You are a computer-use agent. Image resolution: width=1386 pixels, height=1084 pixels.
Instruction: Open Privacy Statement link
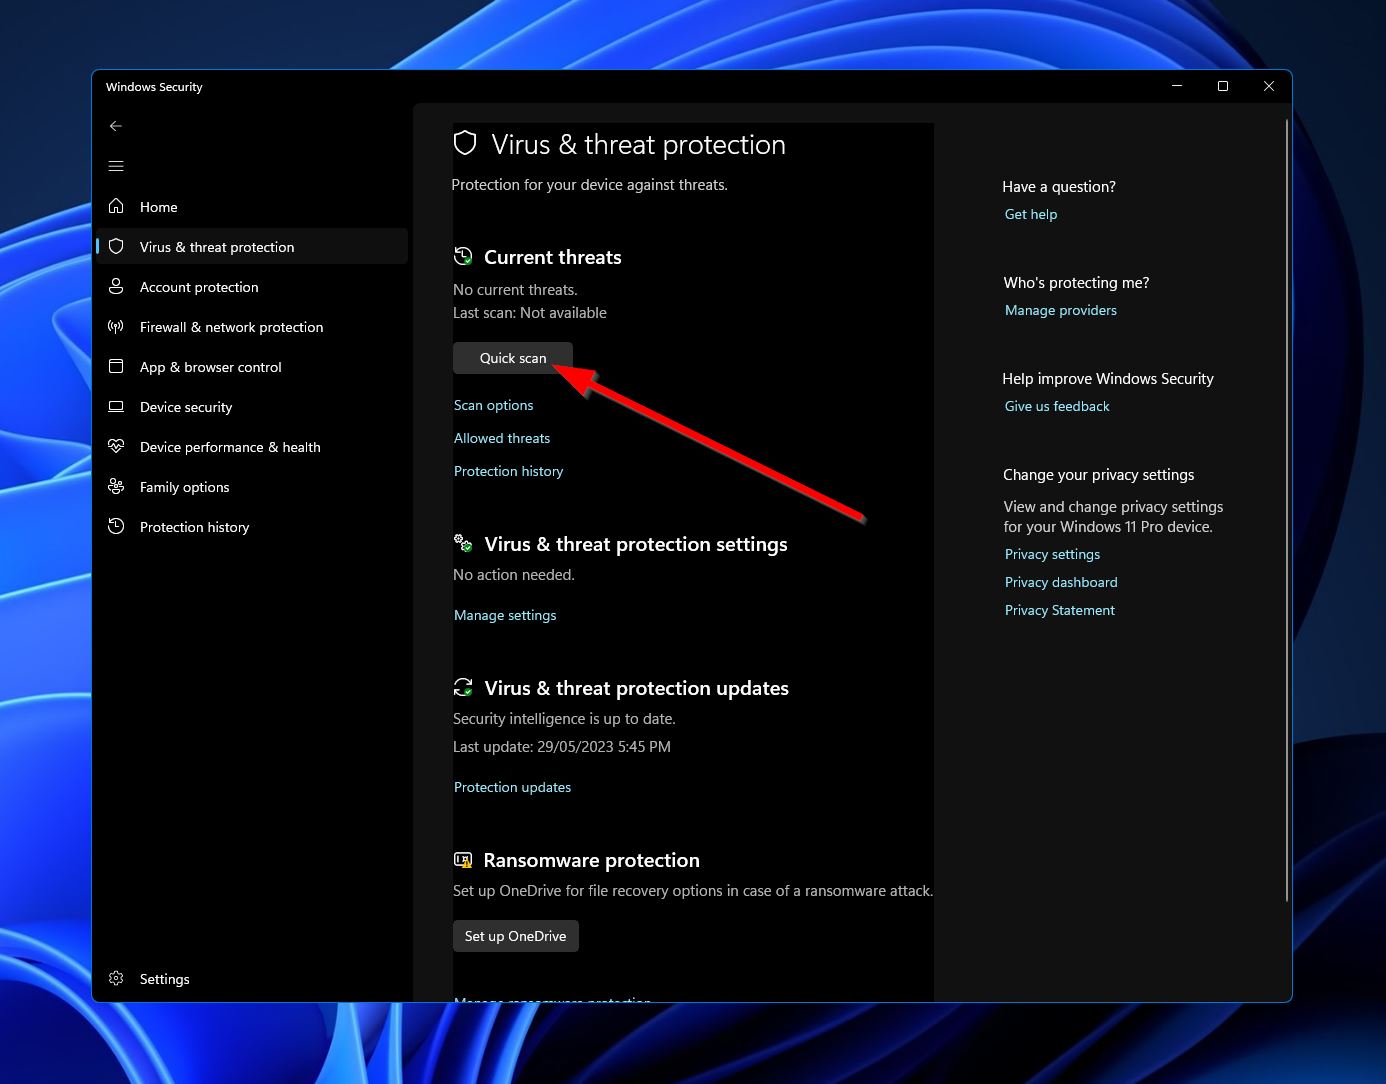pyautogui.click(x=1060, y=610)
